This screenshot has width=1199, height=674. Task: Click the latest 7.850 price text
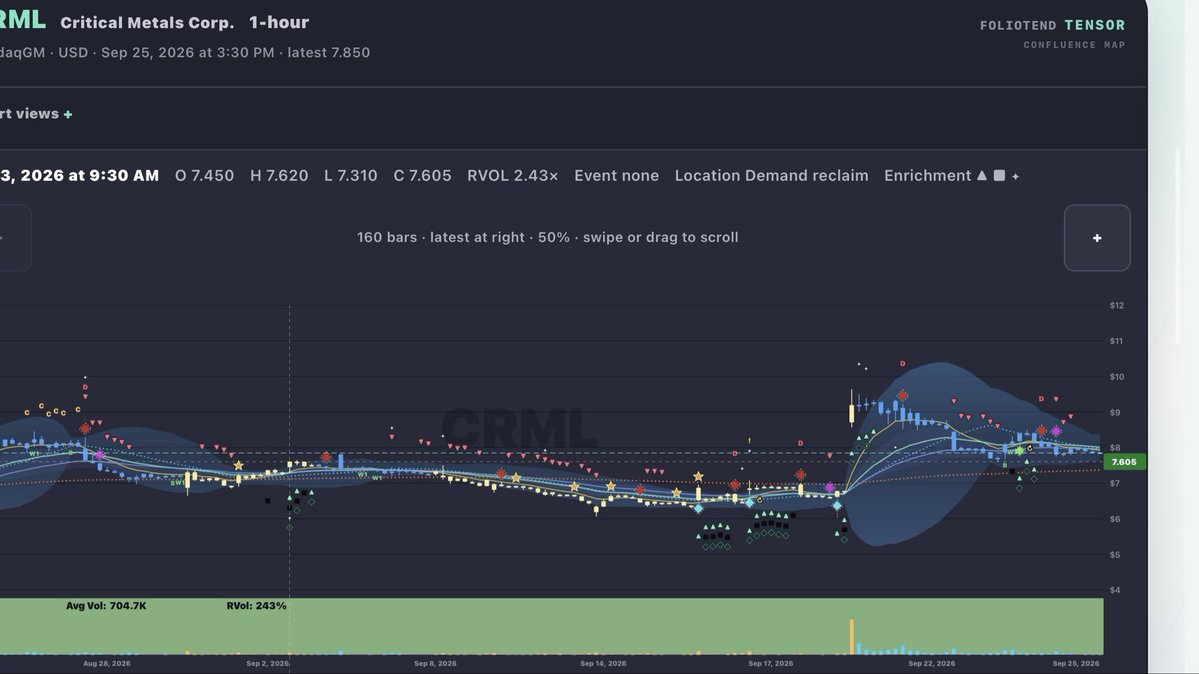coord(329,53)
